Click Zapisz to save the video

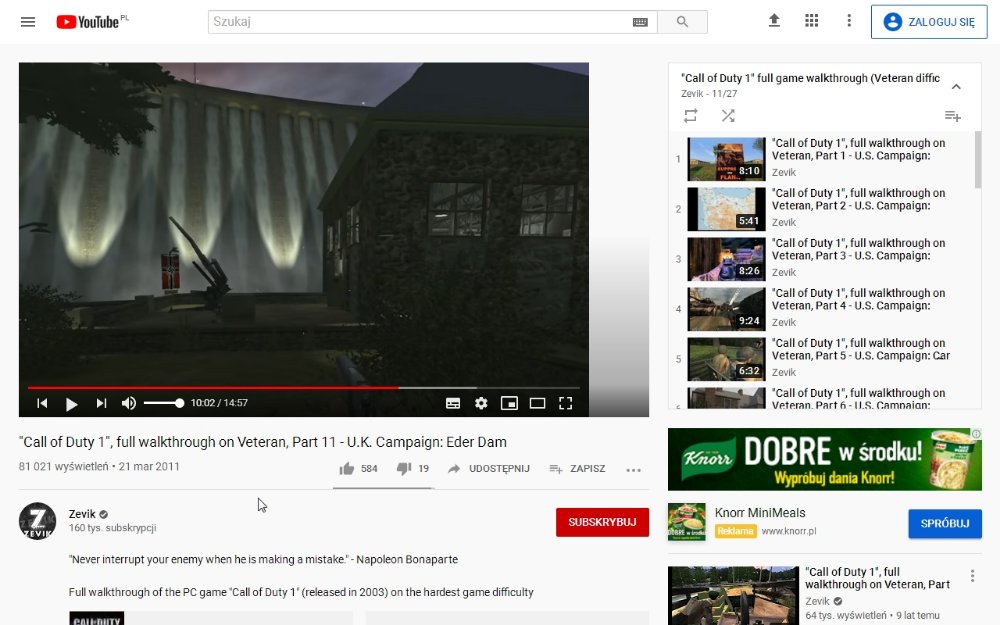(577, 469)
